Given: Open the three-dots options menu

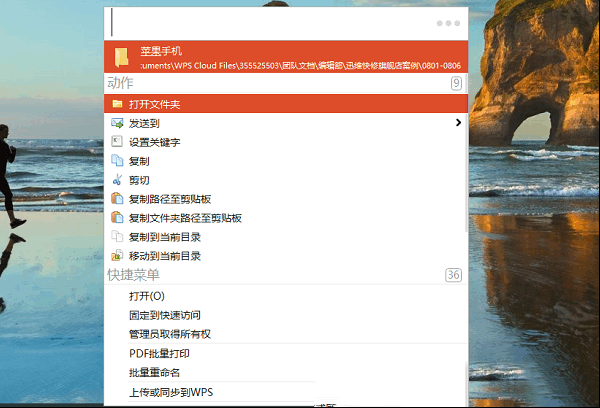Looking at the screenshot, I should pyautogui.click(x=447, y=22).
